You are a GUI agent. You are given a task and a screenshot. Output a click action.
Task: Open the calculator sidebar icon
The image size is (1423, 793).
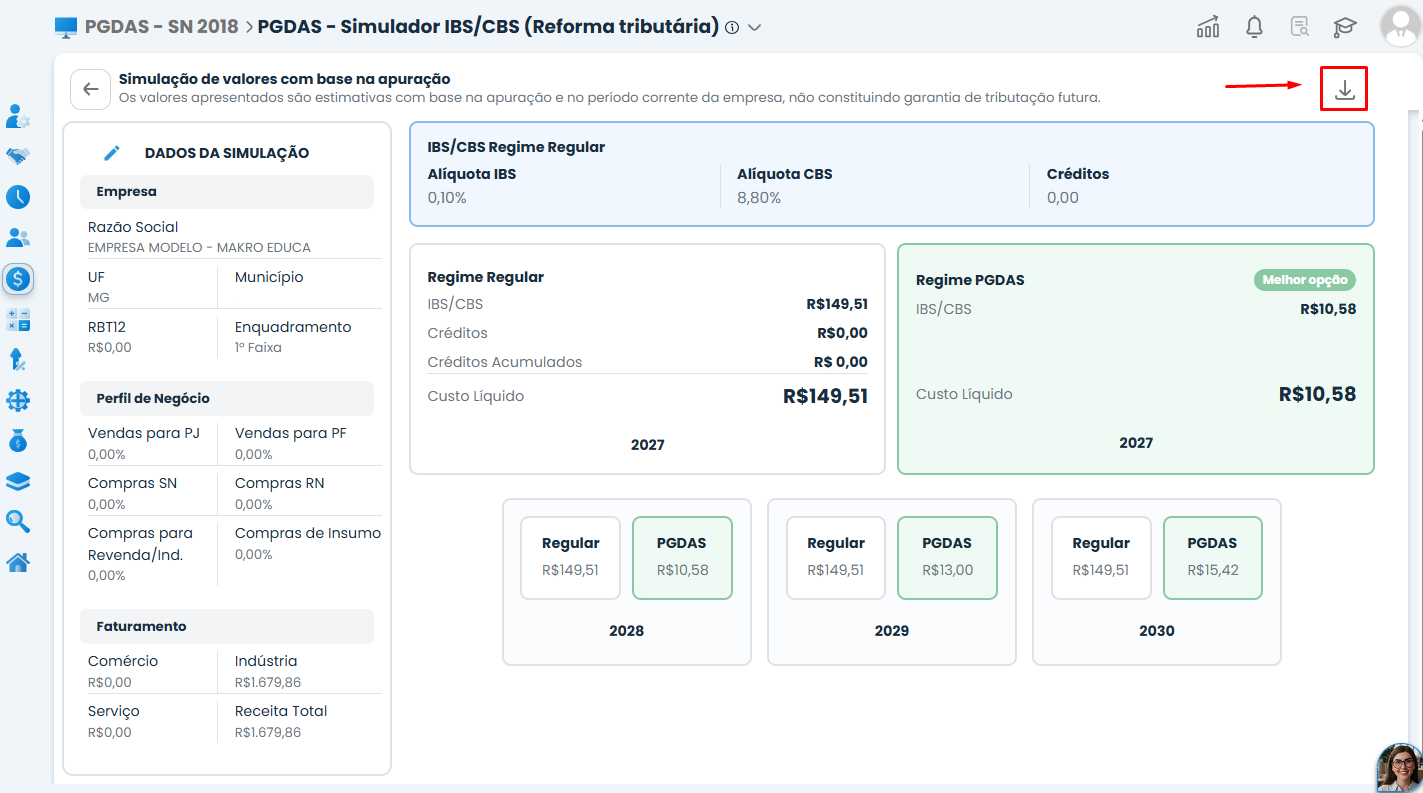[x=18, y=320]
